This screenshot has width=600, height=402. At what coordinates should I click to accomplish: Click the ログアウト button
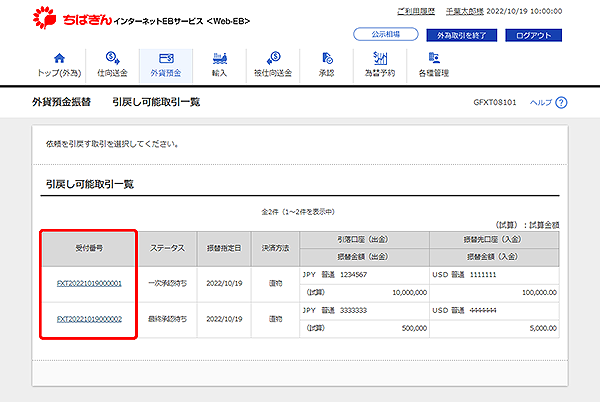533,35
